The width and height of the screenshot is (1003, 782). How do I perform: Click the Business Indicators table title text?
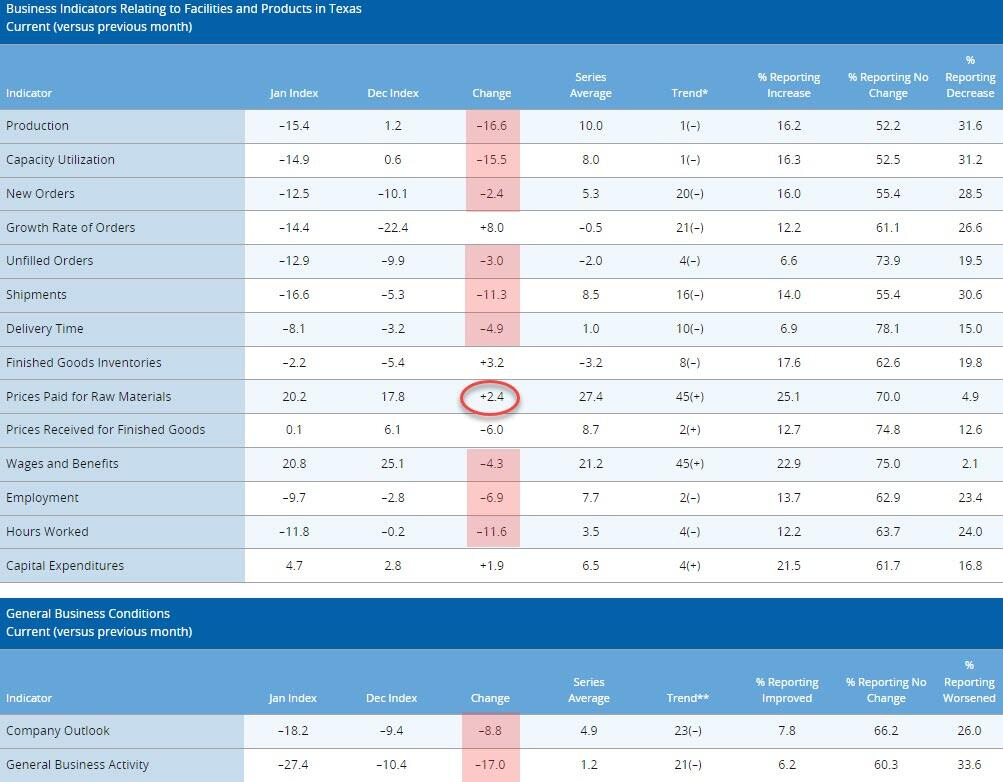pos(184,9)
